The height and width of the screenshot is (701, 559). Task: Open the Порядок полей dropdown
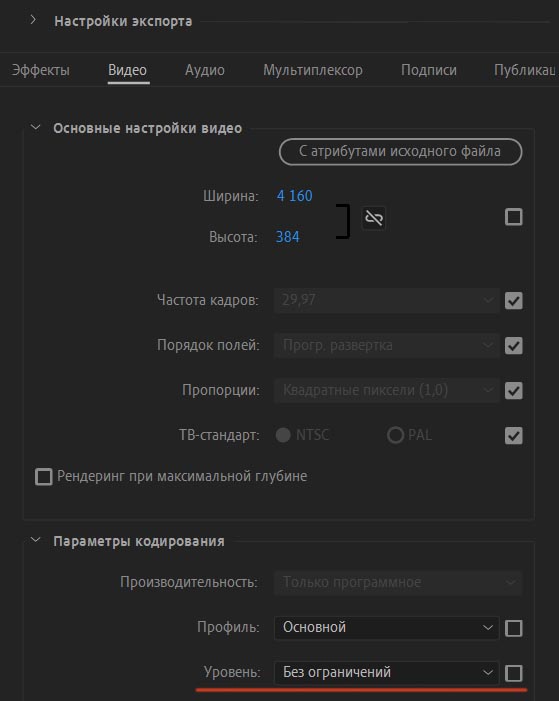[386, 346]
